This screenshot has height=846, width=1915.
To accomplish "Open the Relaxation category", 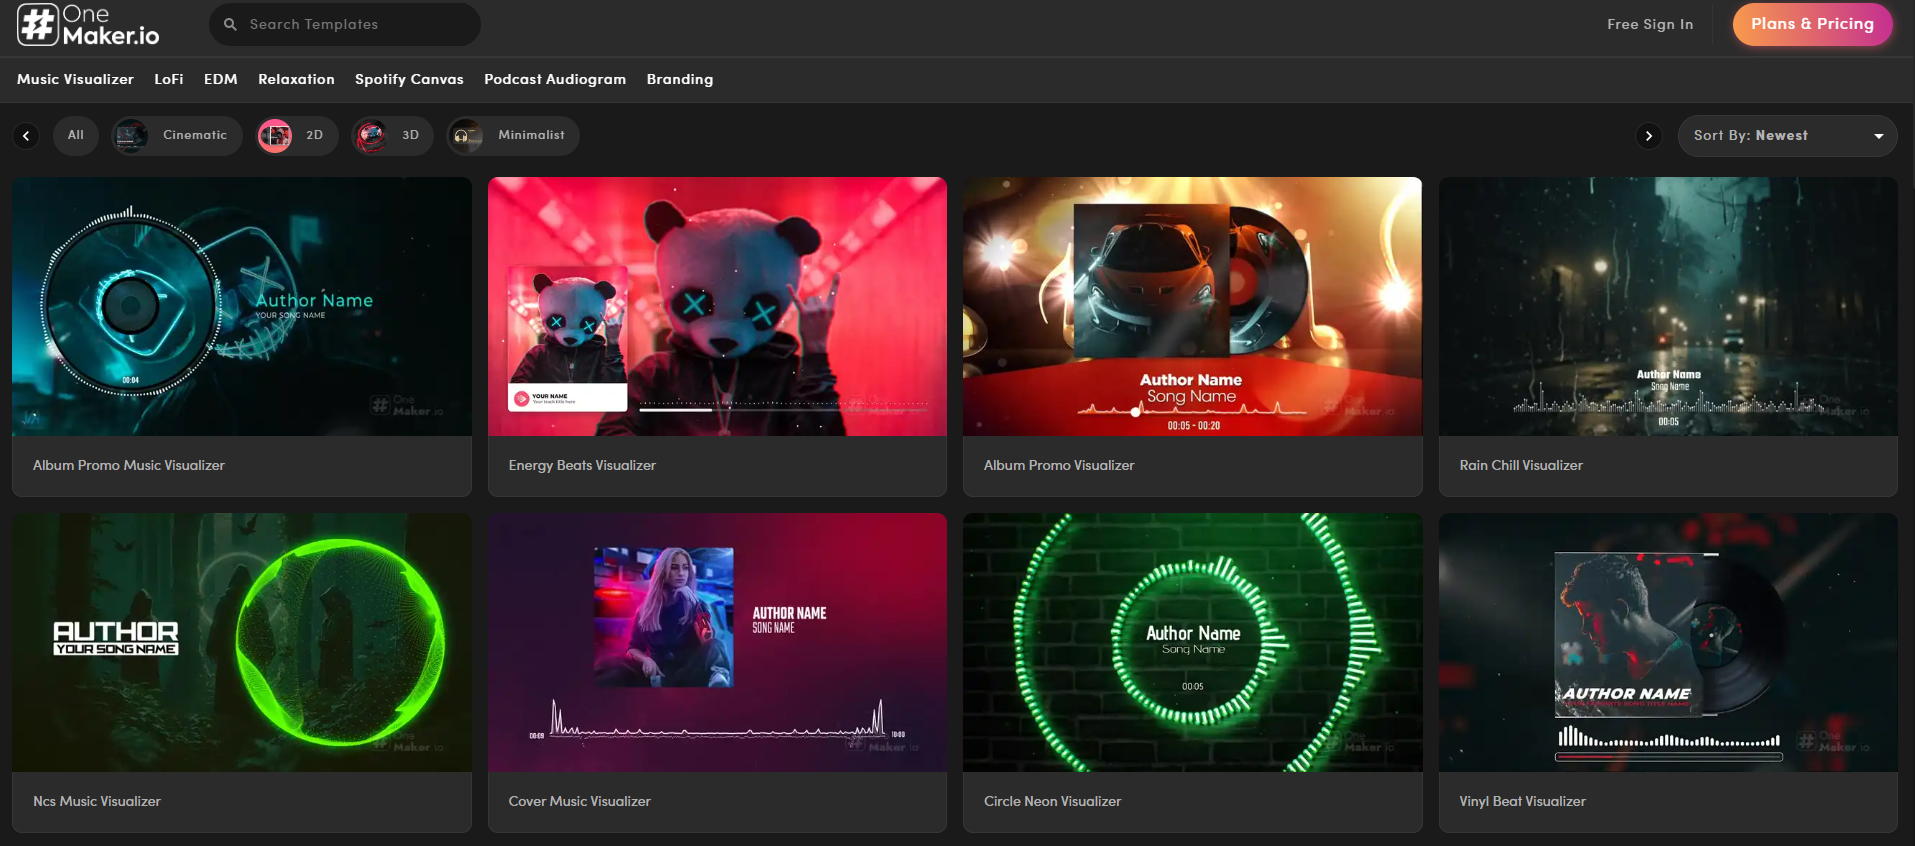I will point(296,79).
